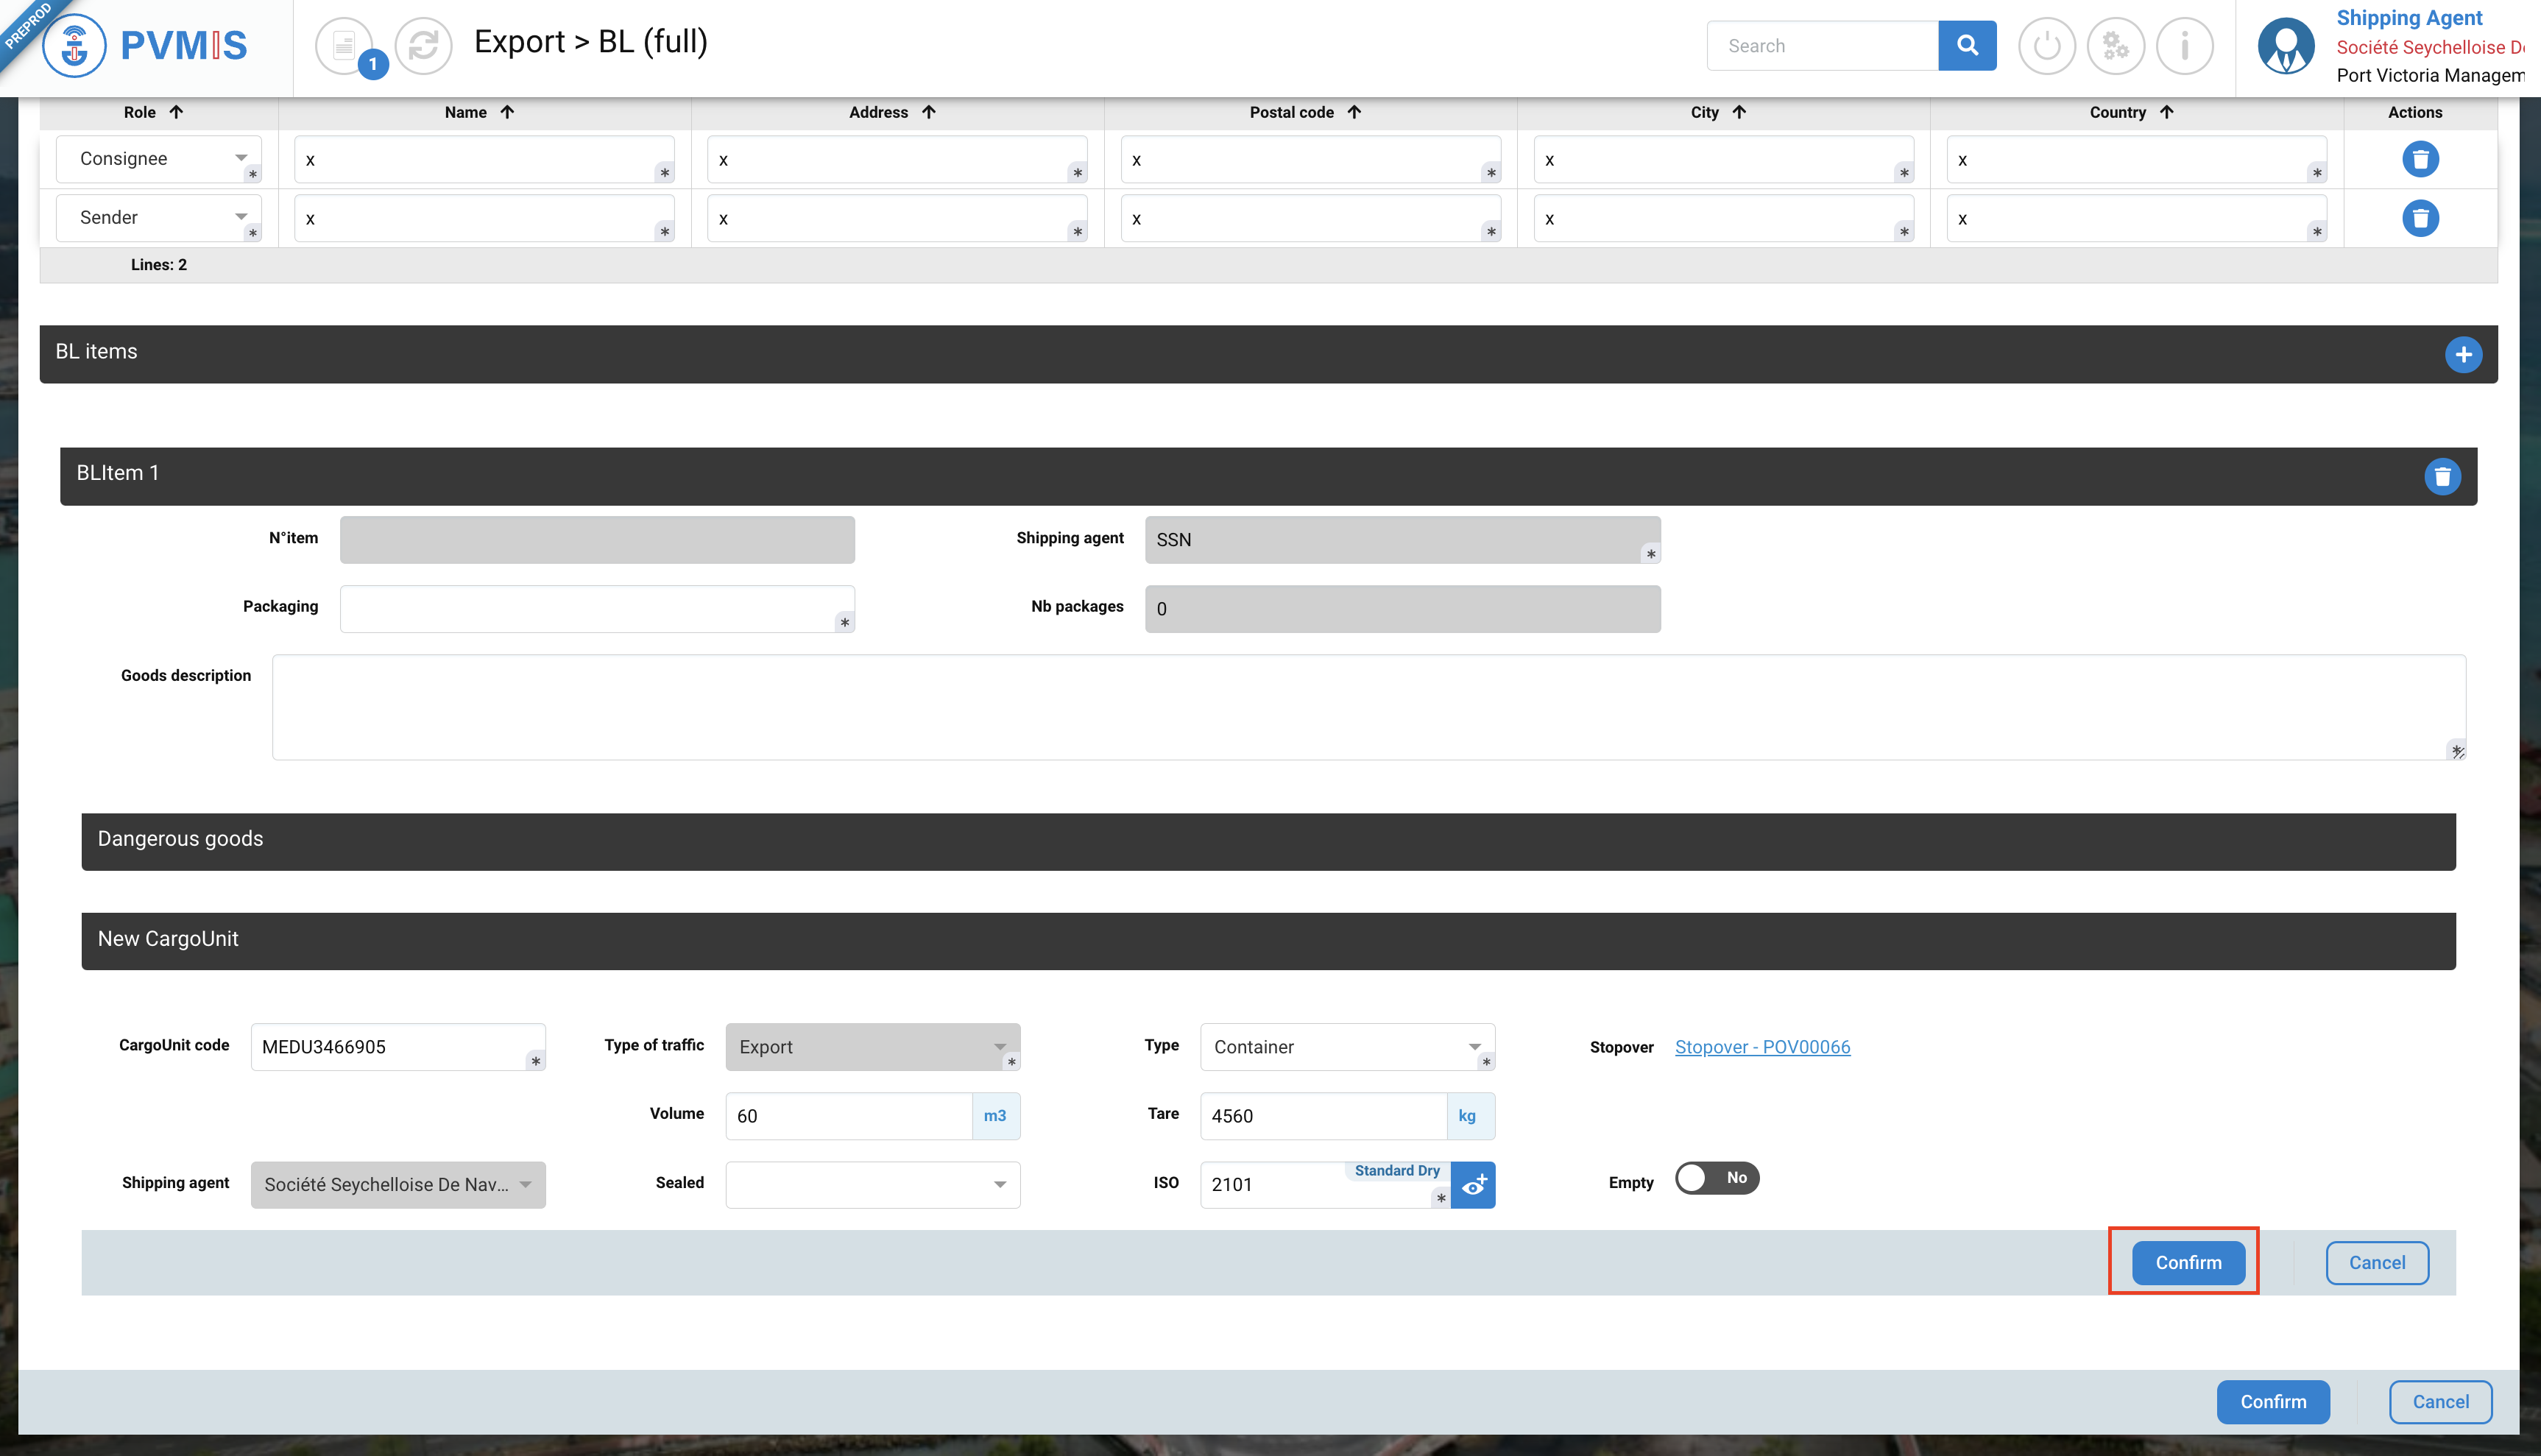The image size is (2541, 1456).
Task: Click the power/logout icon in header
Action: click(x=2046, y=46)
